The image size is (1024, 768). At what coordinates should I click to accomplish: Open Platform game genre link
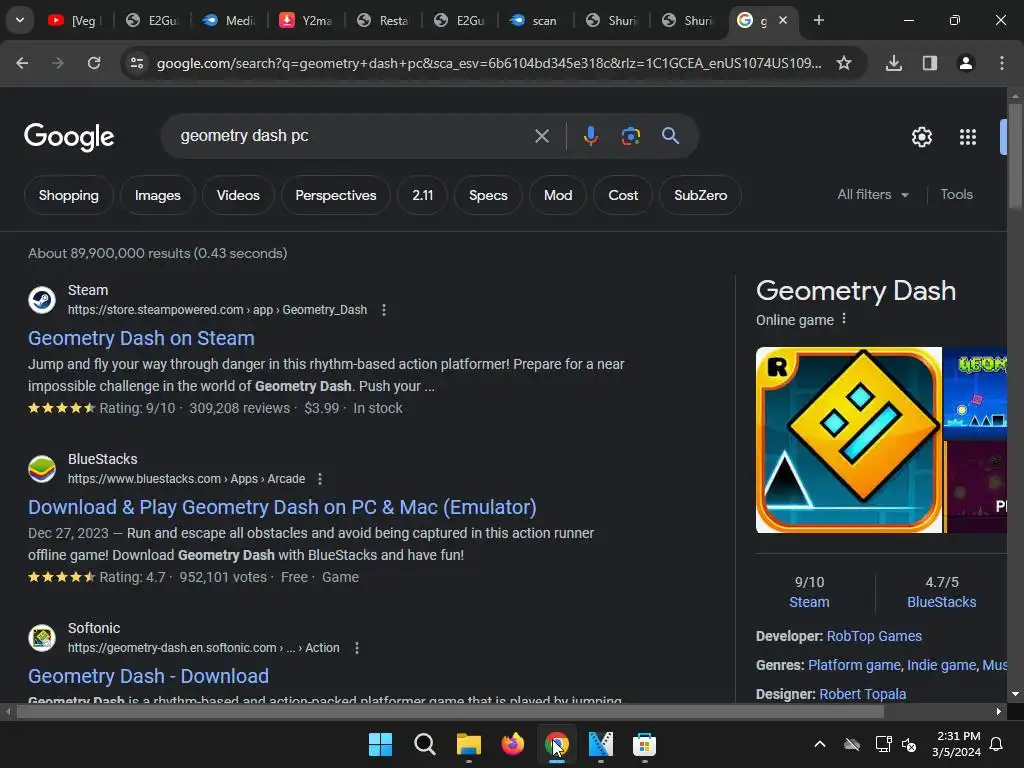(854, 665)
